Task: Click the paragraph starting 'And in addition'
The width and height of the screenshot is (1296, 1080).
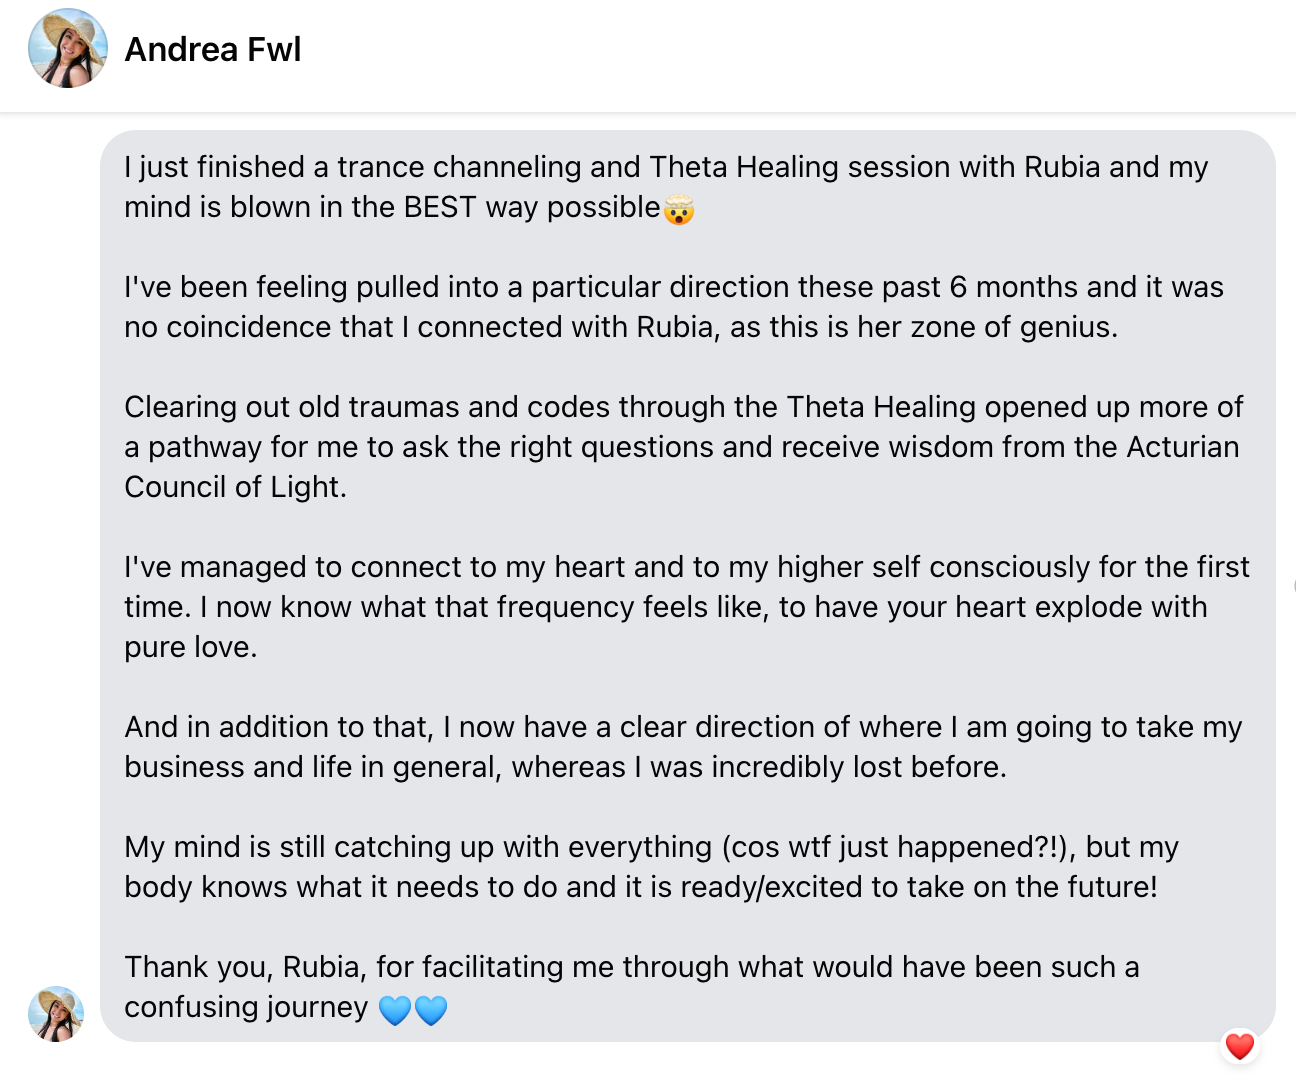Action: tap(683, 747)
